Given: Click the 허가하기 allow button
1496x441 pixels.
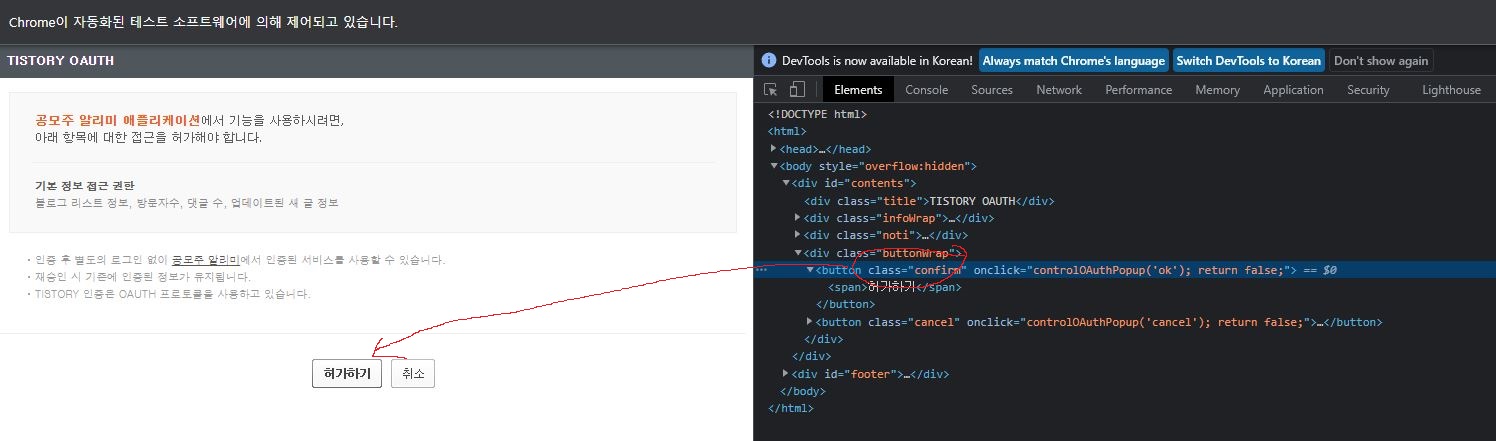Looking at the screenshot, I should click(x=347, y=374).
